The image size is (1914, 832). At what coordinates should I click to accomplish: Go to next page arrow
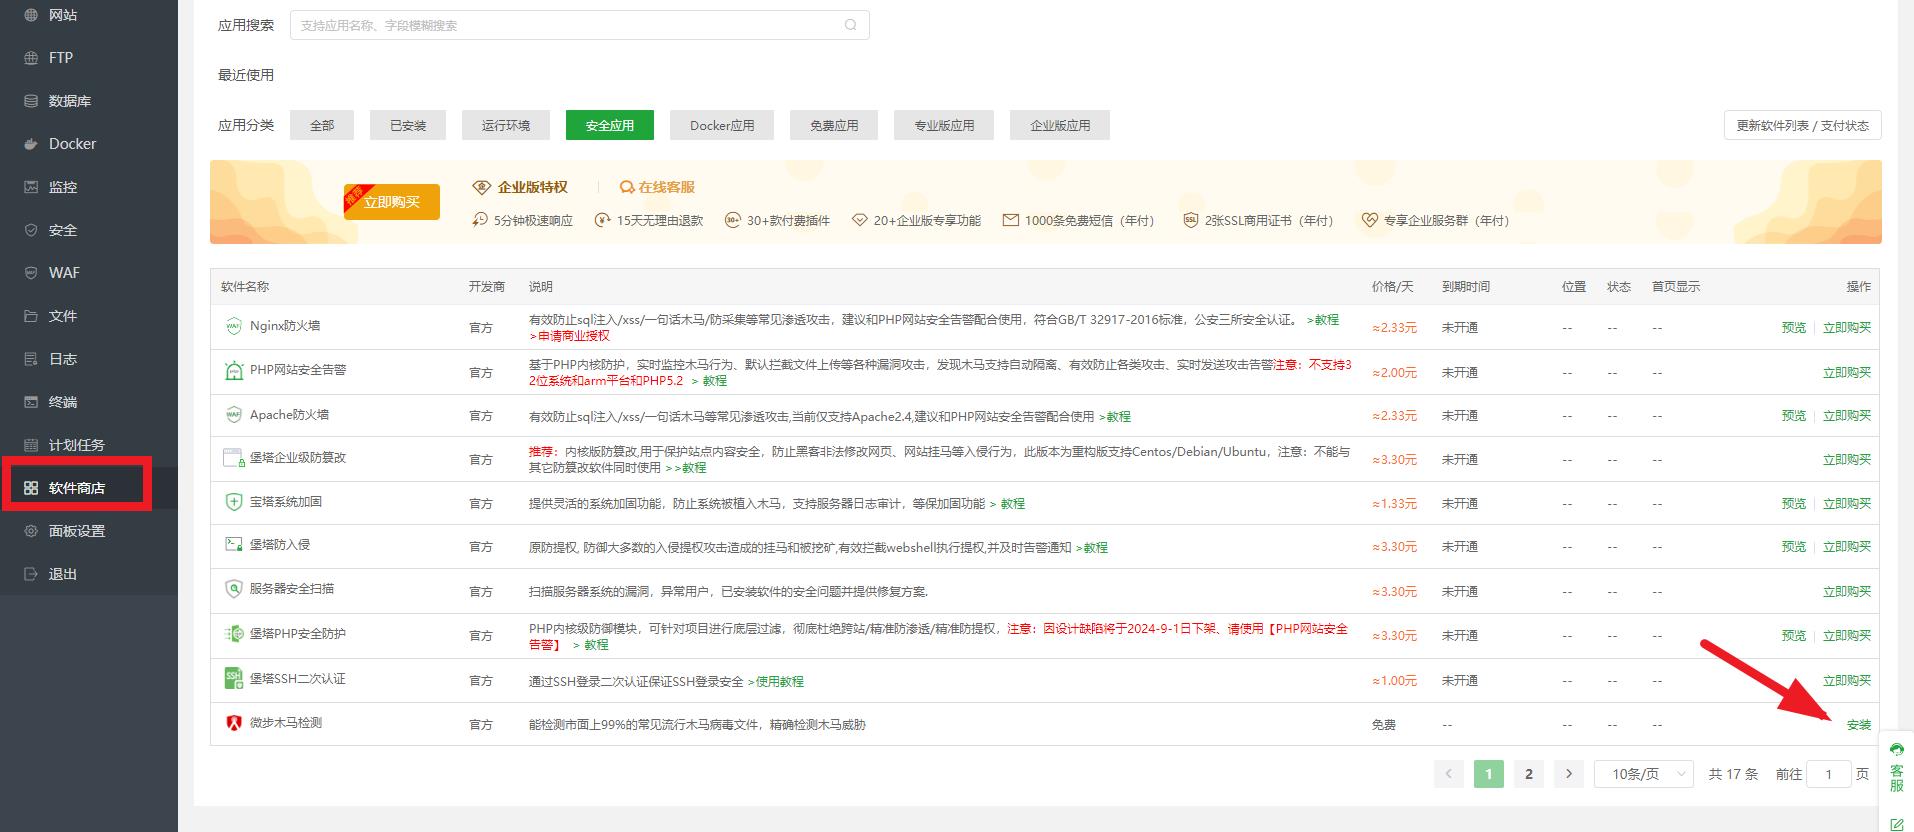(1569, 774)
